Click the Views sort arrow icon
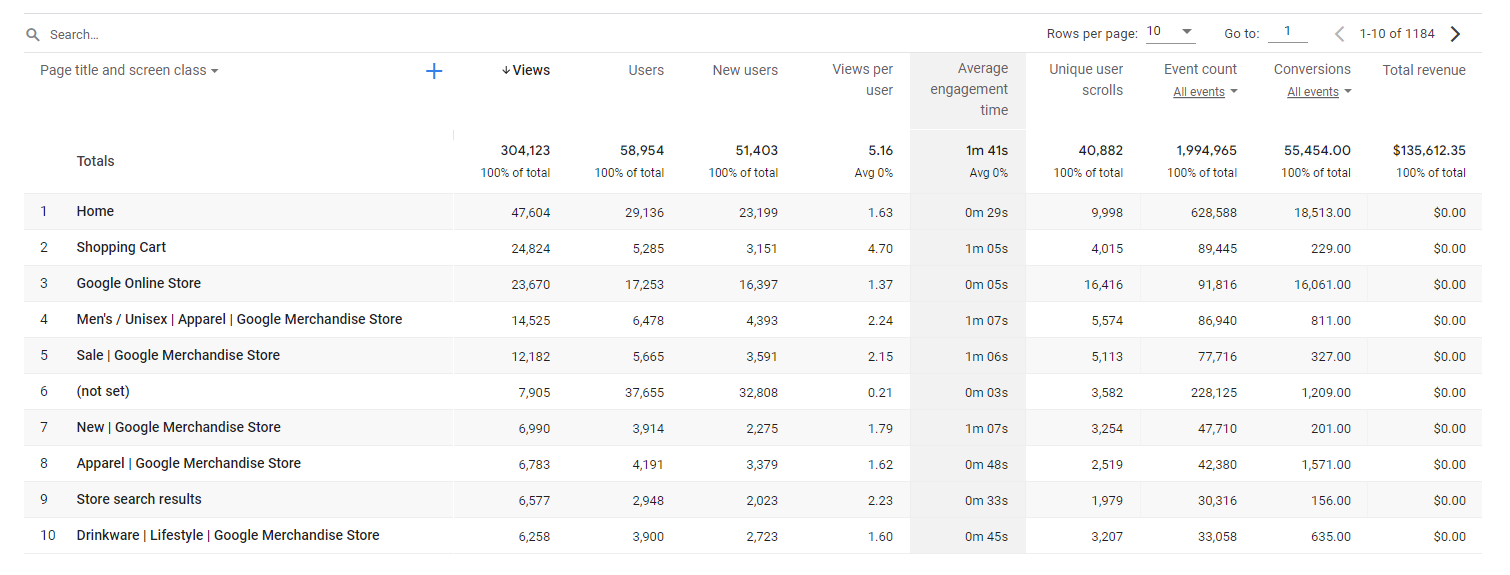 pyautogui.click(x=506, y=71)
